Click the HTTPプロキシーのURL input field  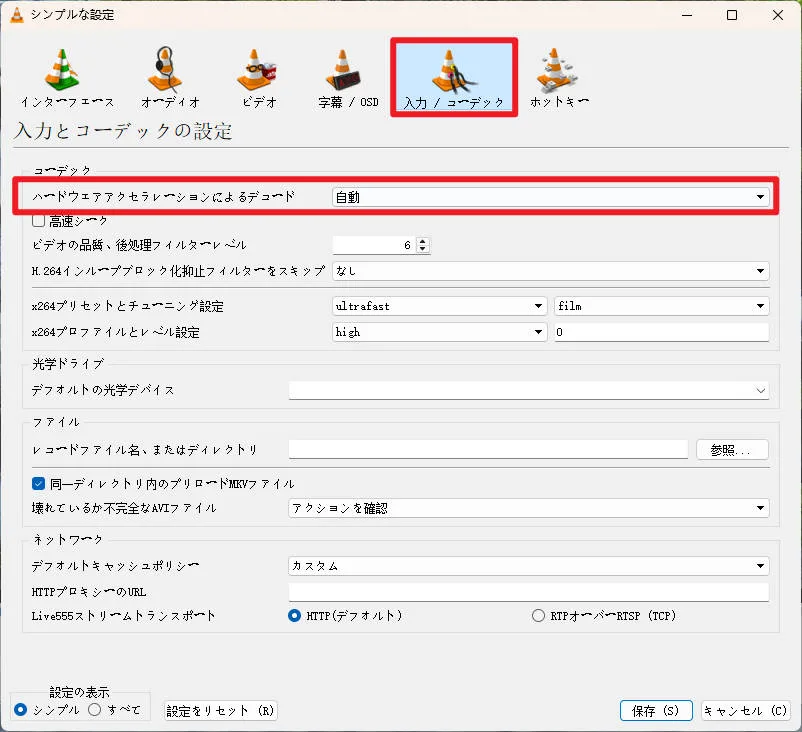click(x=529, y=592)
